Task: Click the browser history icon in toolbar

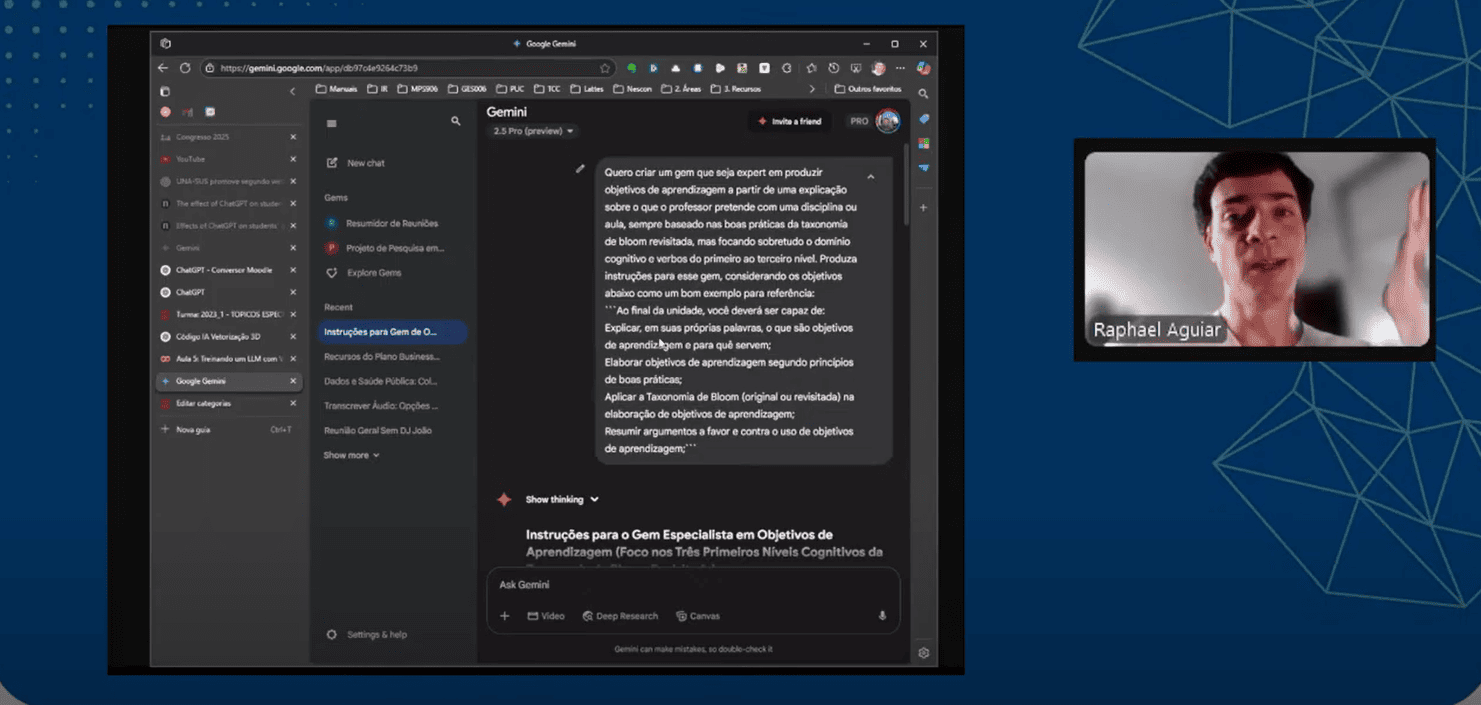Action: tap(834, 68)
